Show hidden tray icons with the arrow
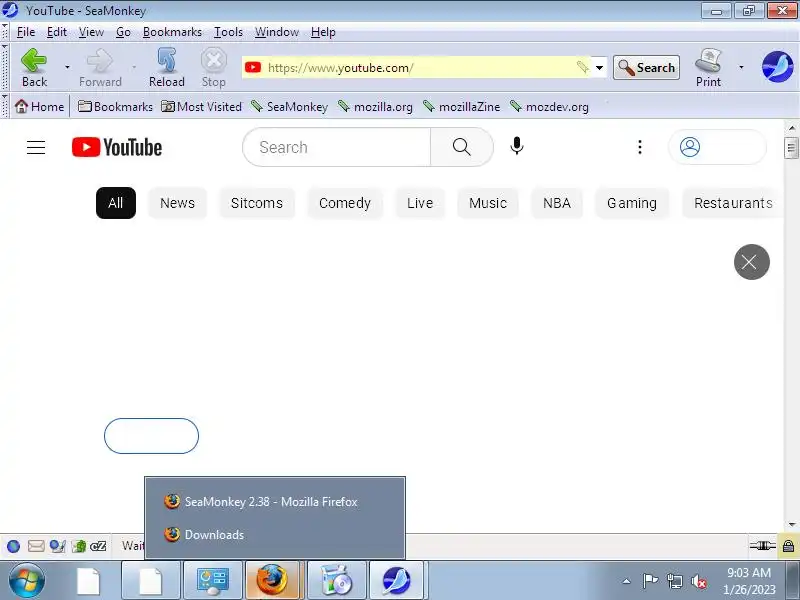The width and height of the screenshot is (800, 600). [627, 581]
